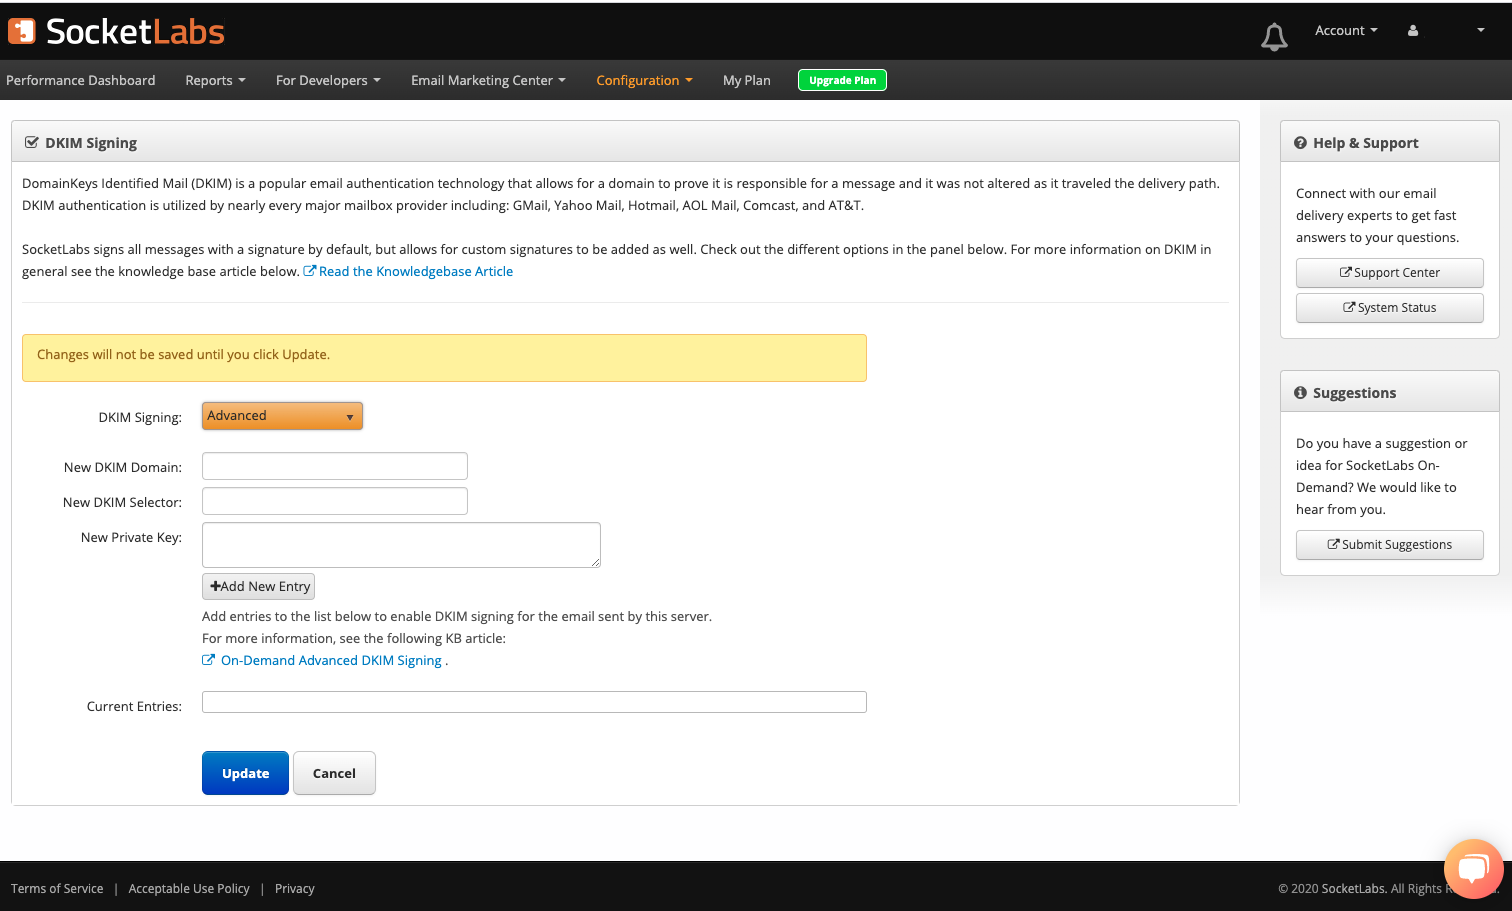Open the DKIM Signing mode dropdown
Image resolution: width=1512 pixels, height=911 pixels.
pos(282,416)
